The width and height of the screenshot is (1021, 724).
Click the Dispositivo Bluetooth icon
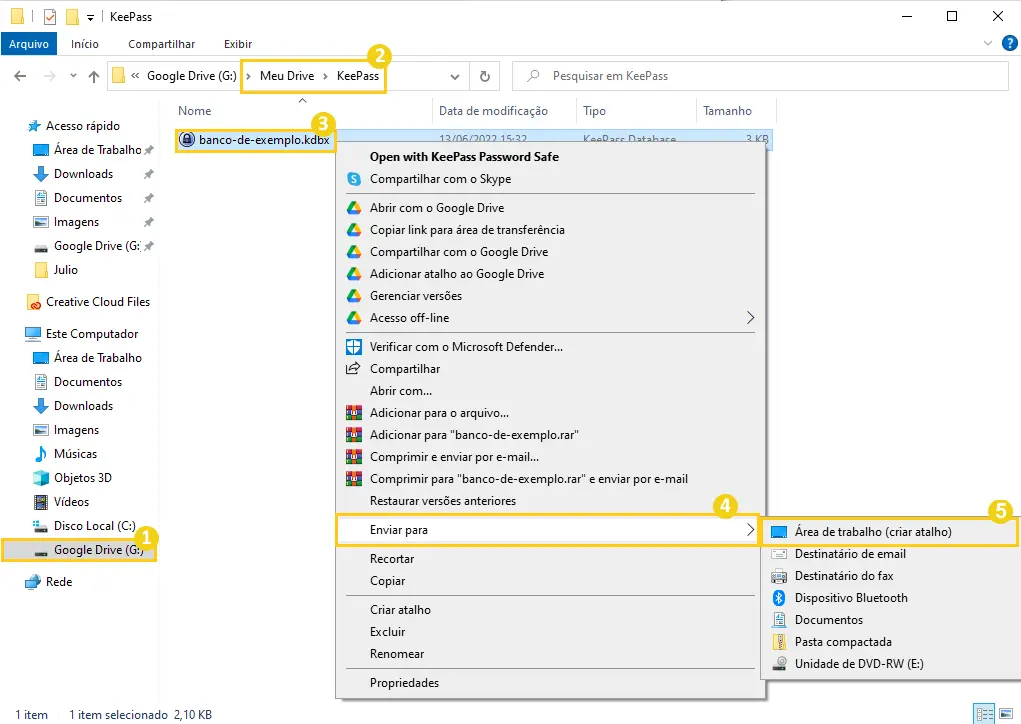tap(779, 598)
